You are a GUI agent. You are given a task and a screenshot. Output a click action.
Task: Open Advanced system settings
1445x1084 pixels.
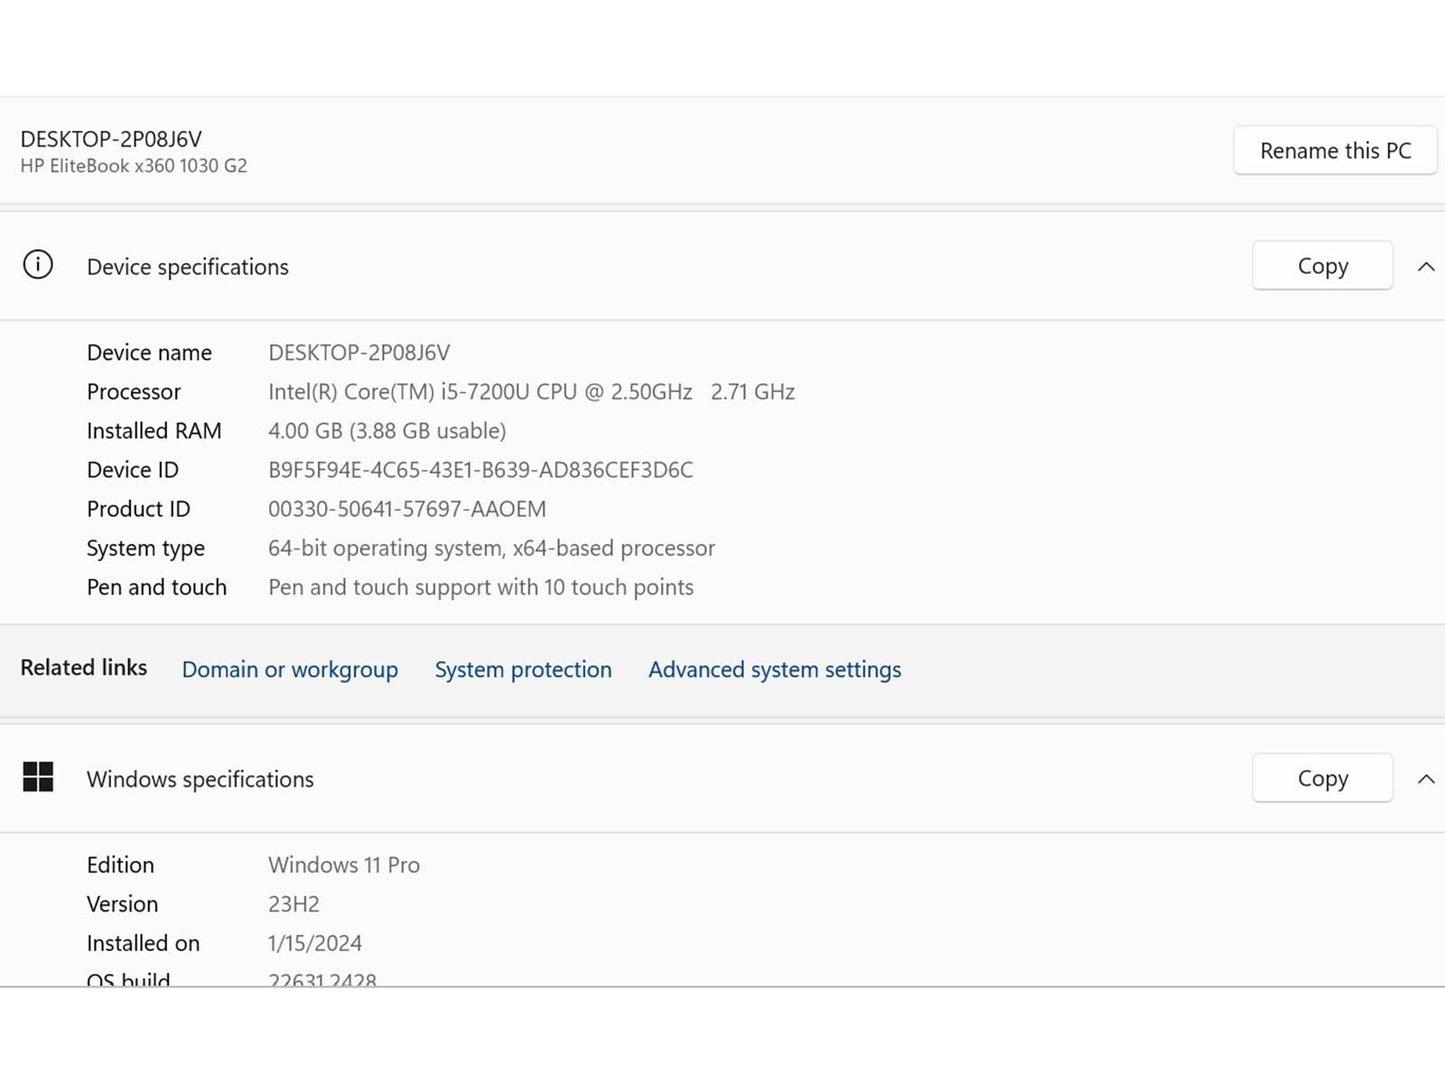click(x=774, y=670)
